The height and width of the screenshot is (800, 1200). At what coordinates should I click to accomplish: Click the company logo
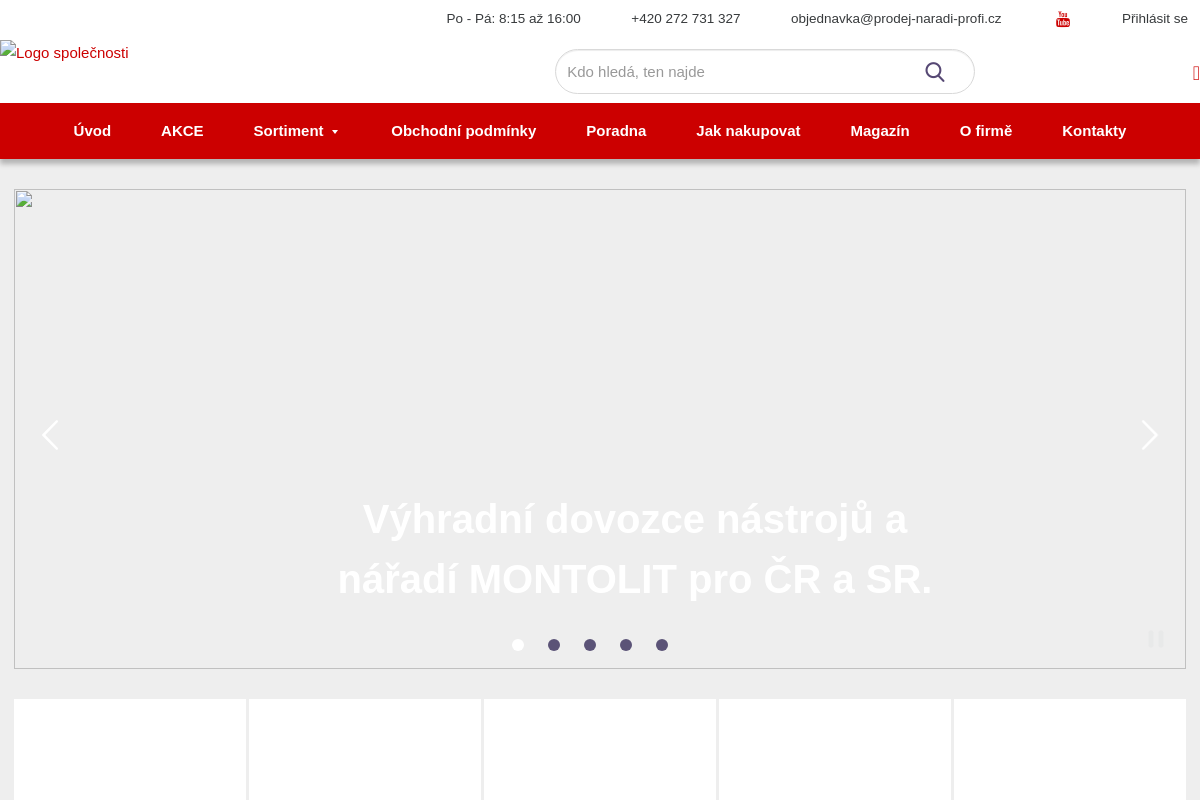(64, 53)
